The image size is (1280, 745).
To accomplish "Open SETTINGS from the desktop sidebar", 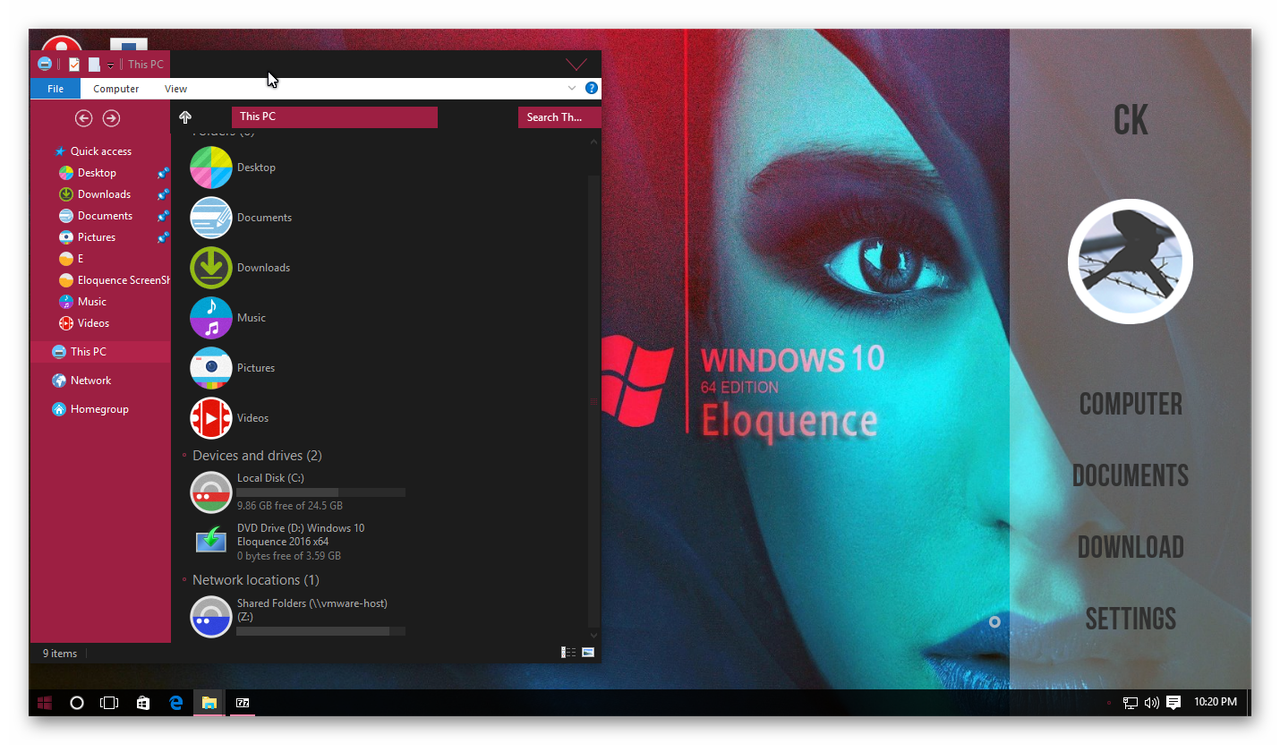I will 1130,618.
